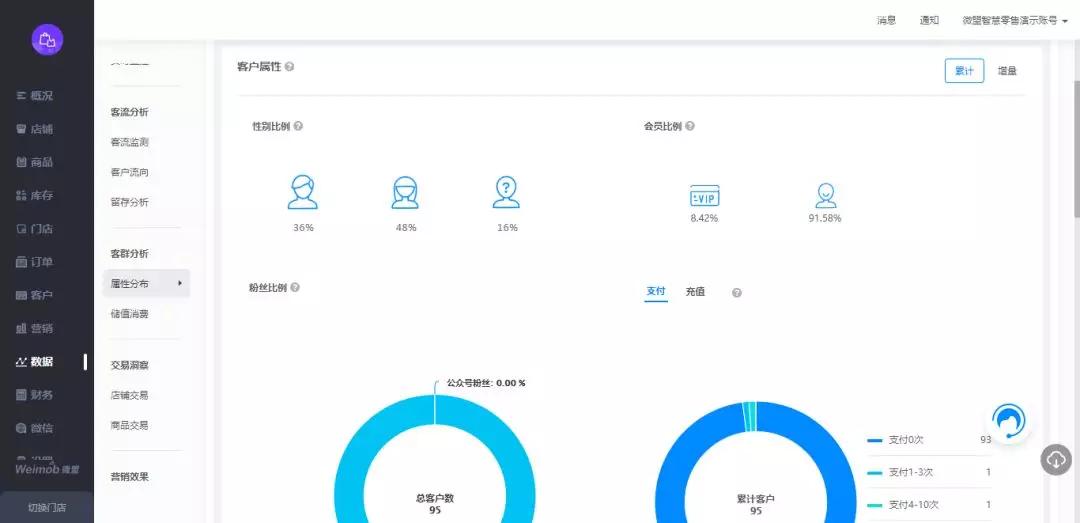Open 门店 in main sidebar
1080x523 pixels.
tap(34, 229)
